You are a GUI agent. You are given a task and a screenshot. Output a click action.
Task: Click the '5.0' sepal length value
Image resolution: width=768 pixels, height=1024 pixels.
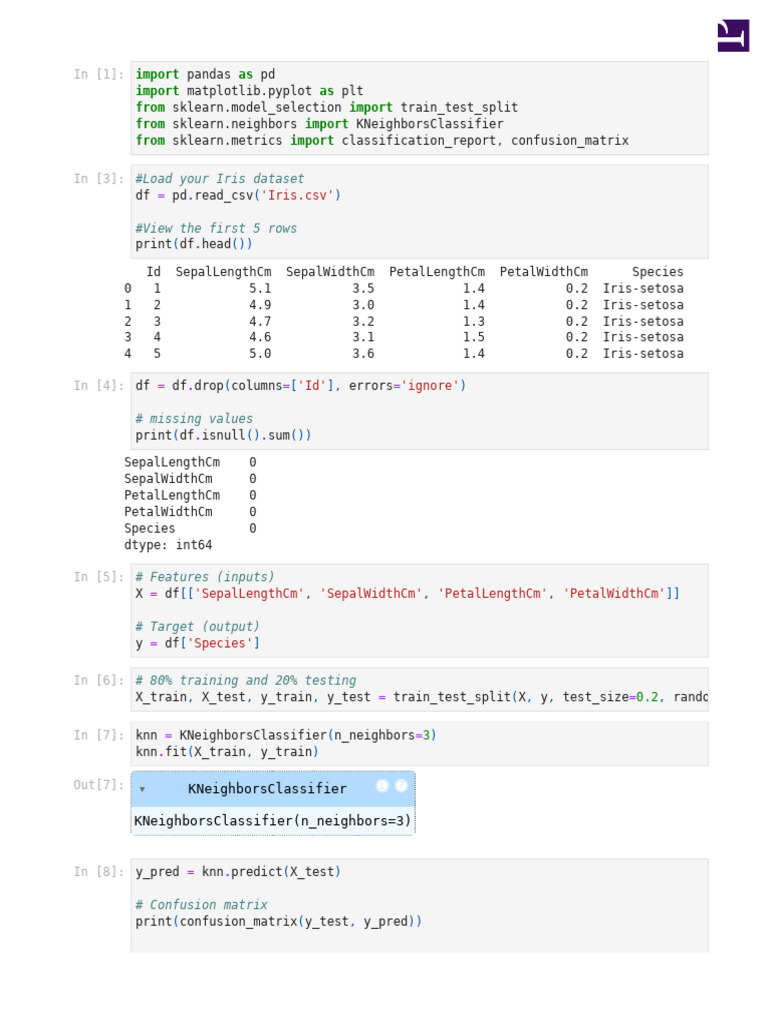point(260,353)
